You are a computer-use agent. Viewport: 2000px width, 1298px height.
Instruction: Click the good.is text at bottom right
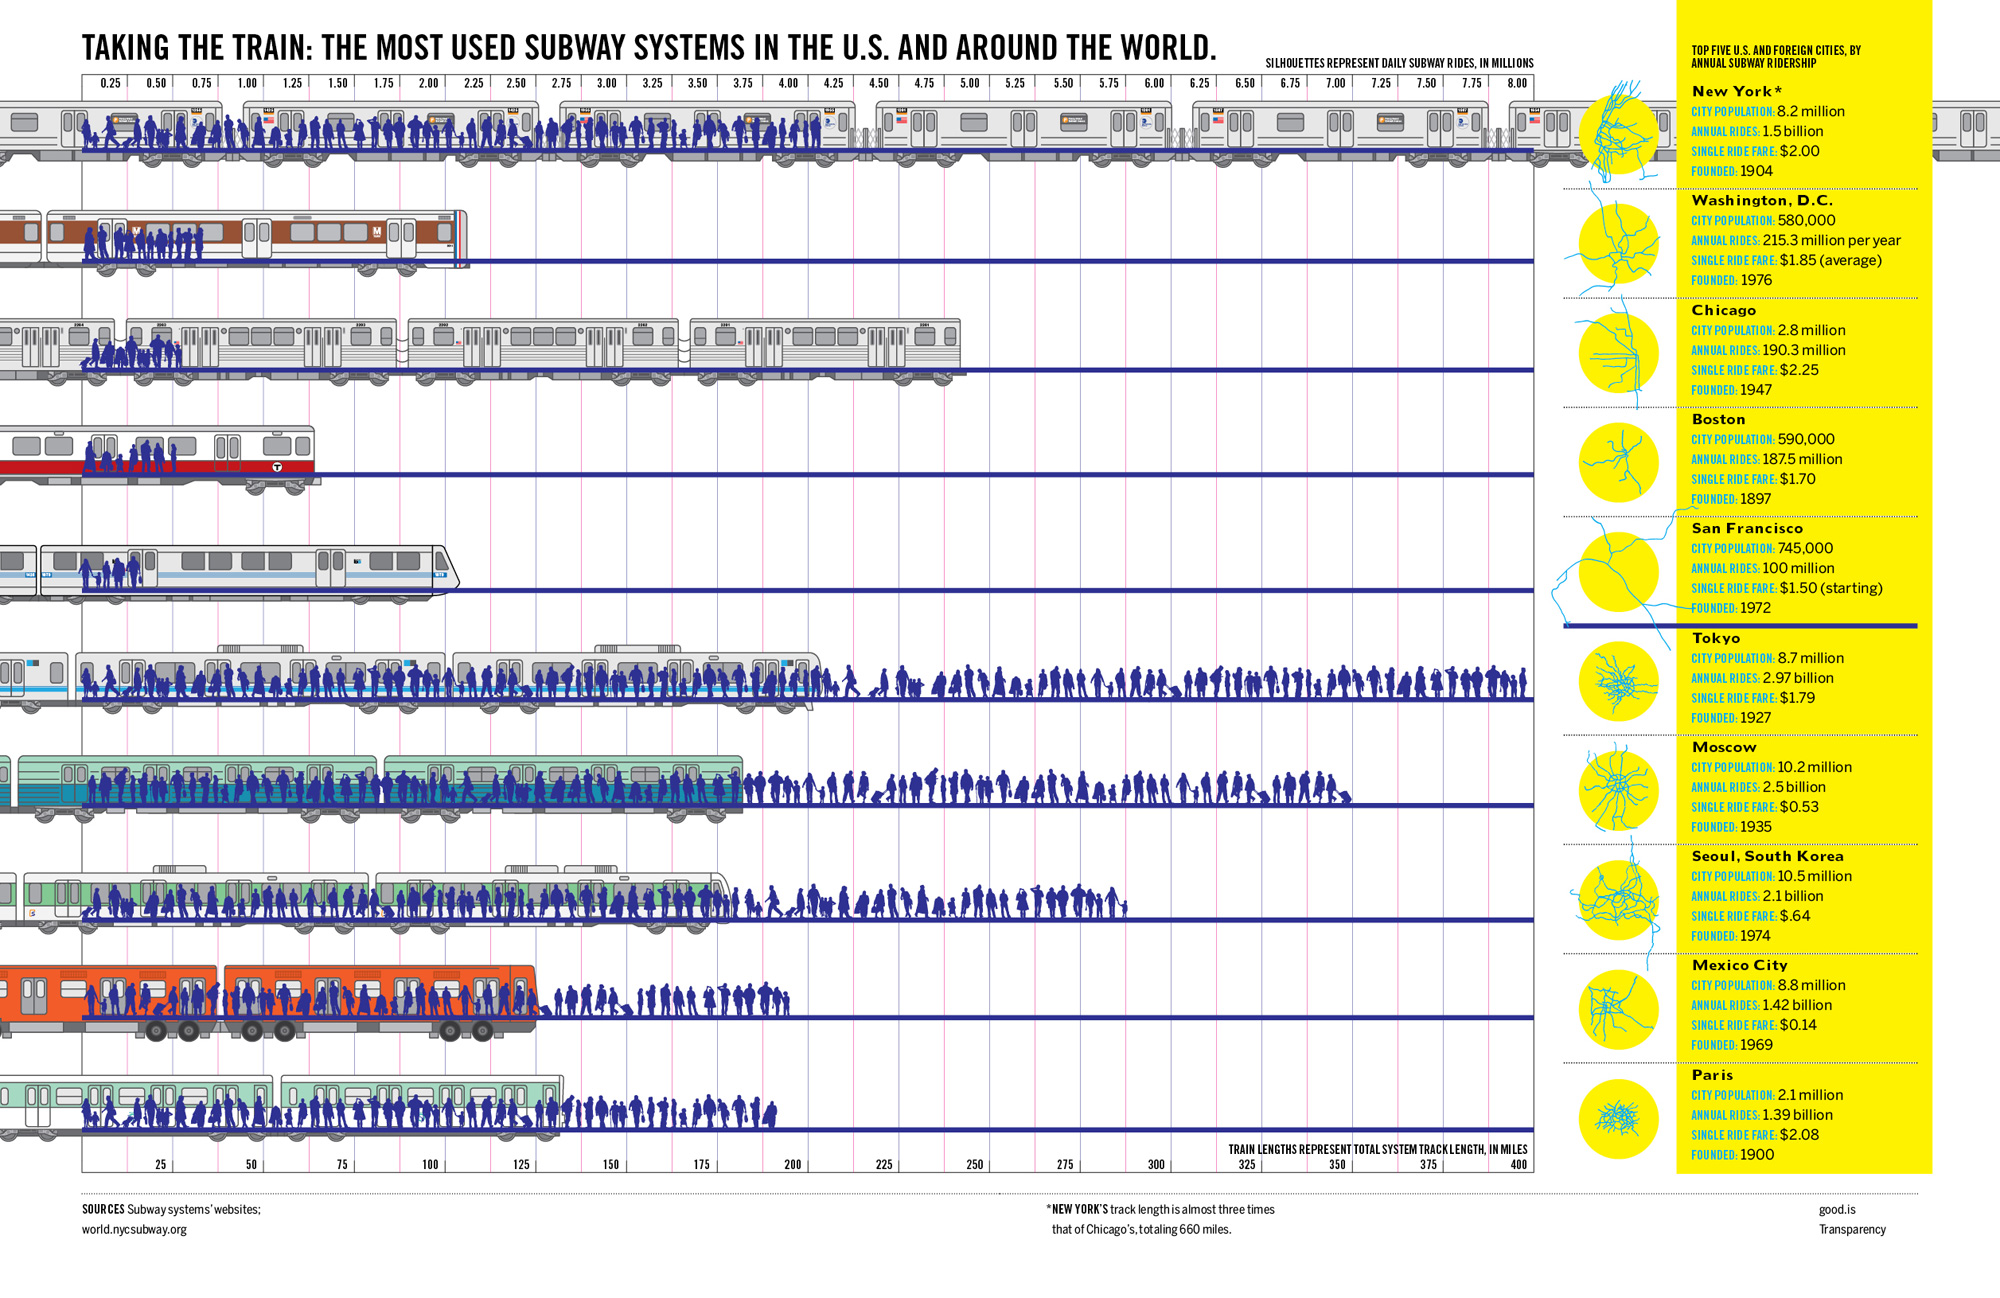click(1836, 1210)
